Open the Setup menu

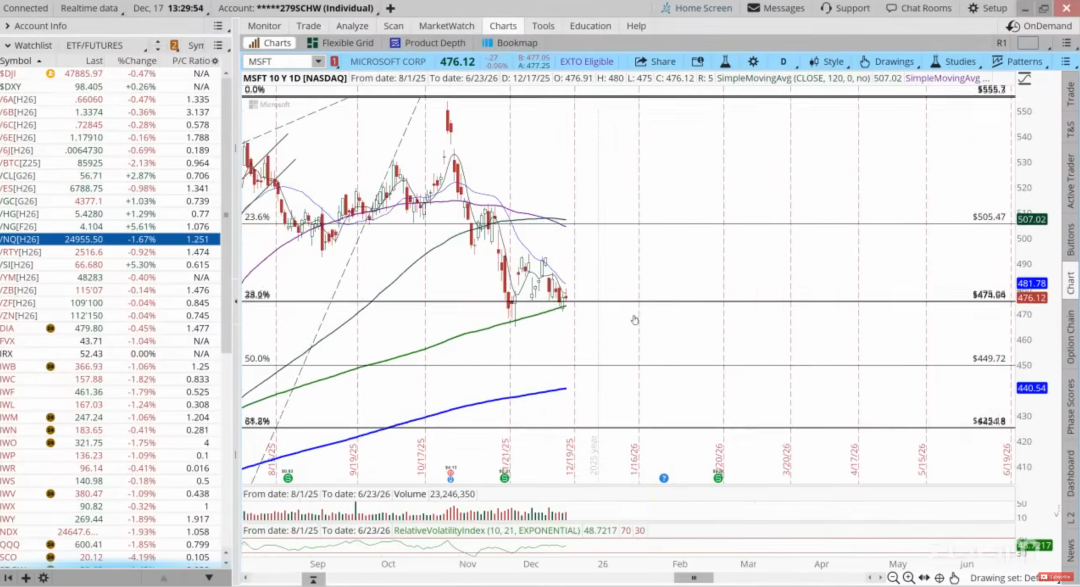click(987, 8)
